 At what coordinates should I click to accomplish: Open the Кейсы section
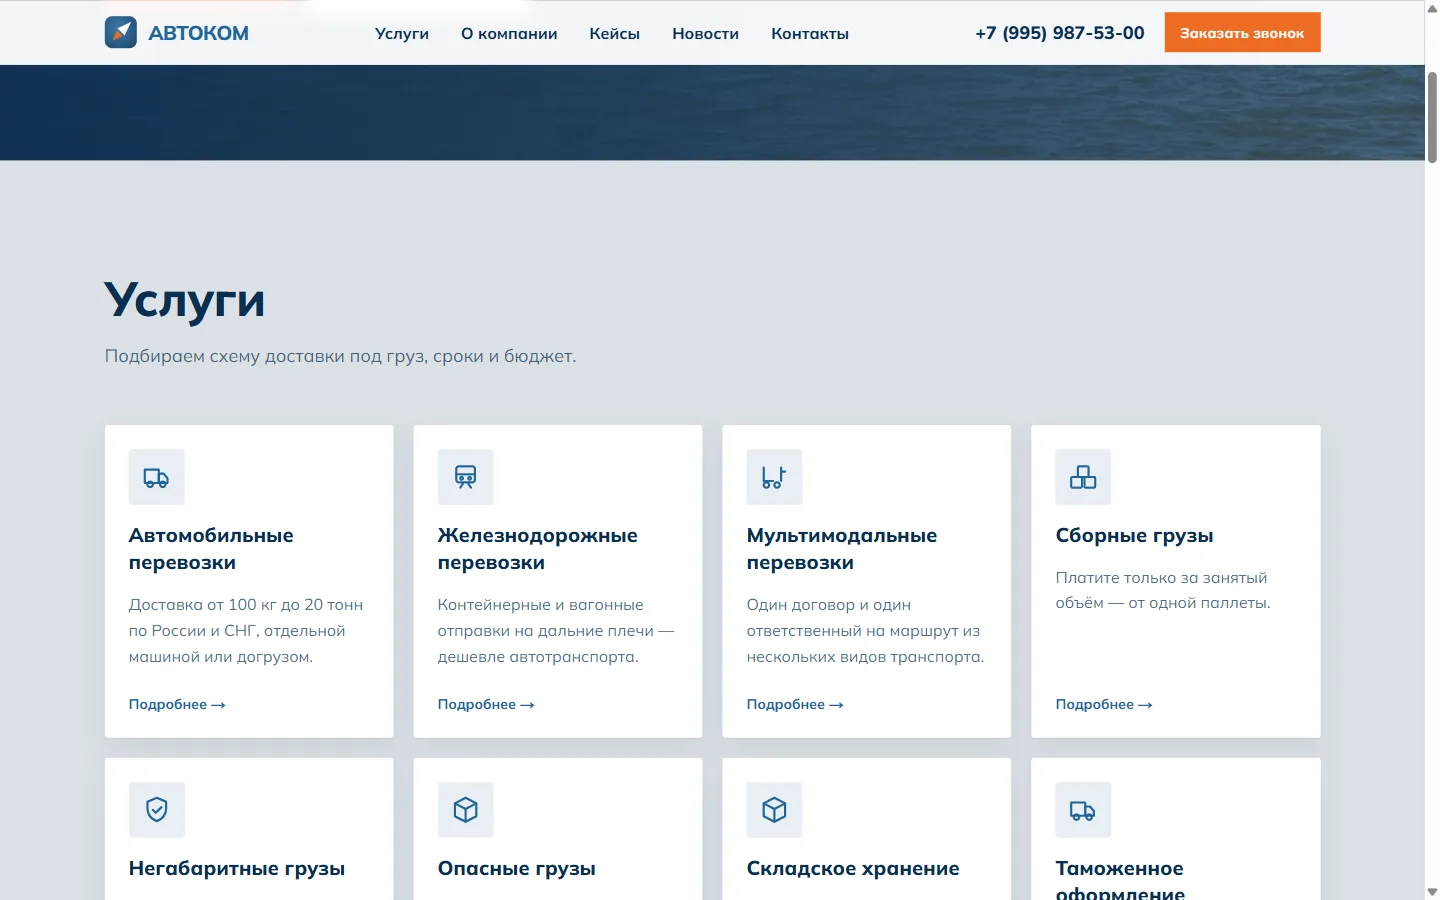(615, 33)
